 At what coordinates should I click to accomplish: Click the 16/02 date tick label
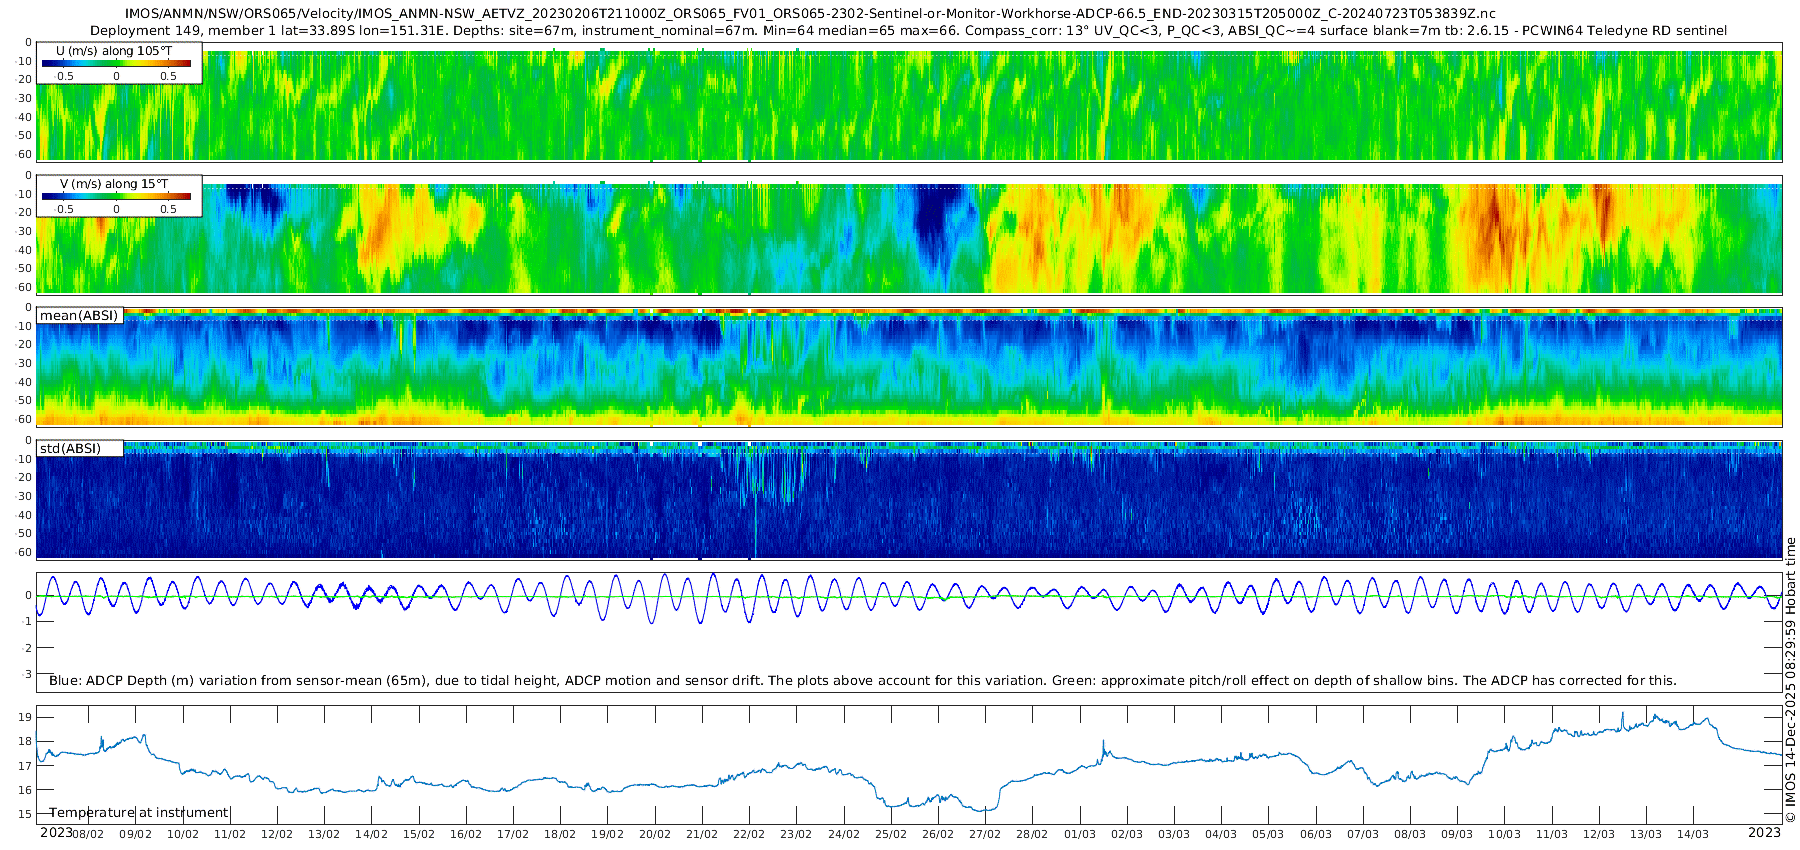466,834
